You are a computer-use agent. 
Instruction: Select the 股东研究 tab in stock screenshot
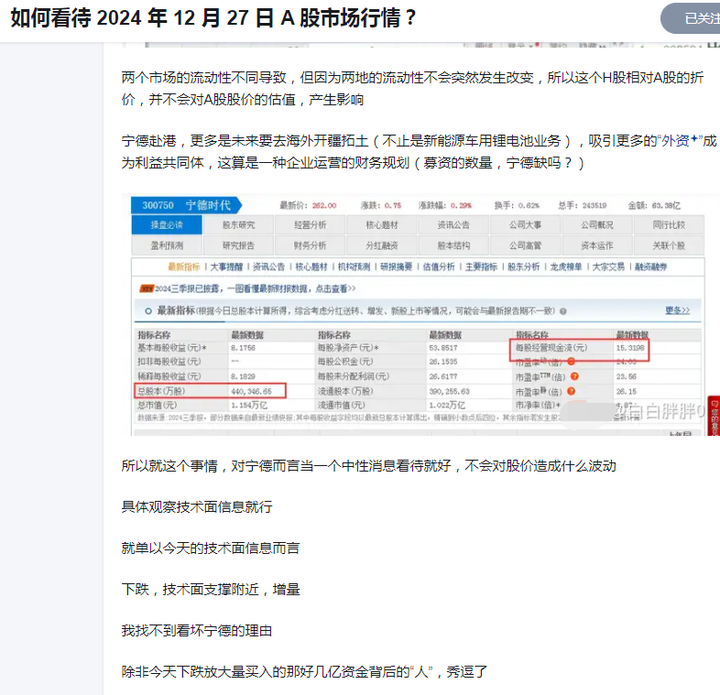tap(238, 225)
